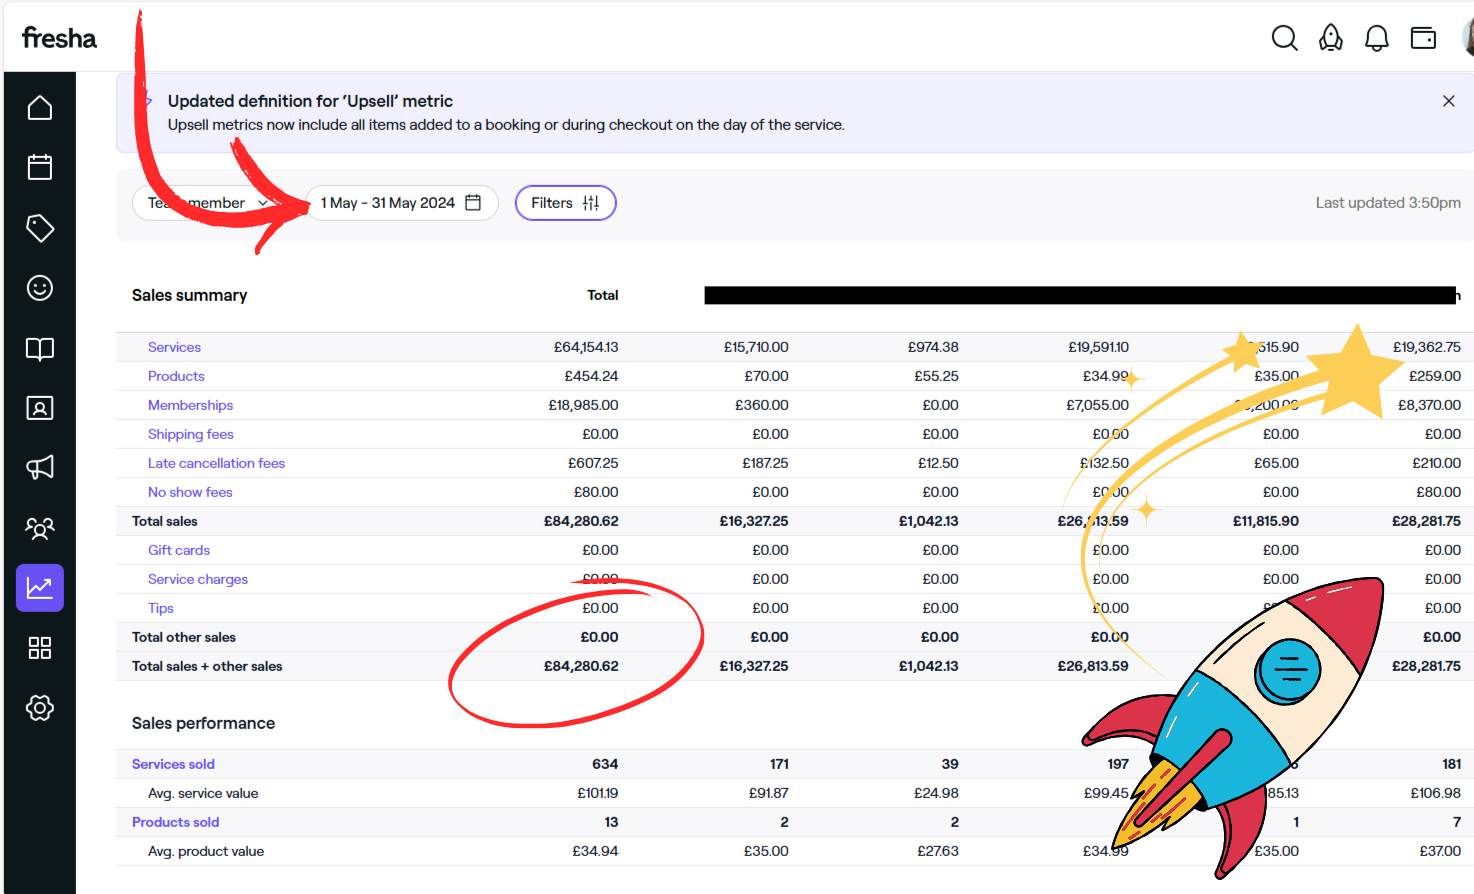
Task: Open the Shipping fees link
Action: point(190,434)
